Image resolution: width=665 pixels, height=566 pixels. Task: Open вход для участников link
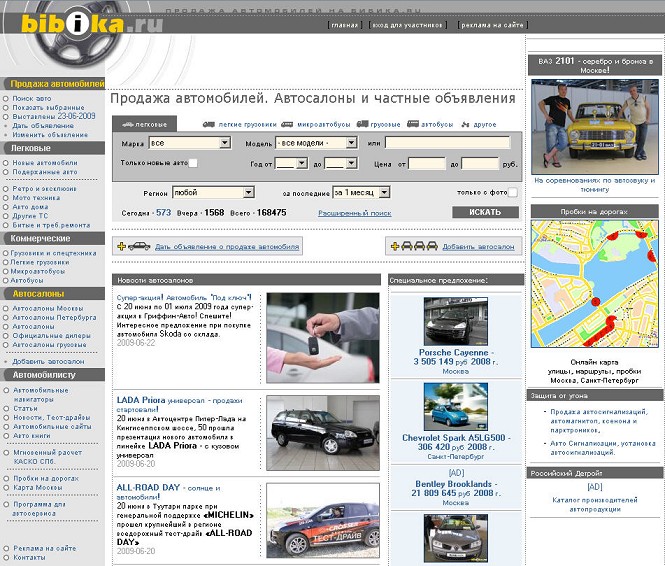(408, 25)
